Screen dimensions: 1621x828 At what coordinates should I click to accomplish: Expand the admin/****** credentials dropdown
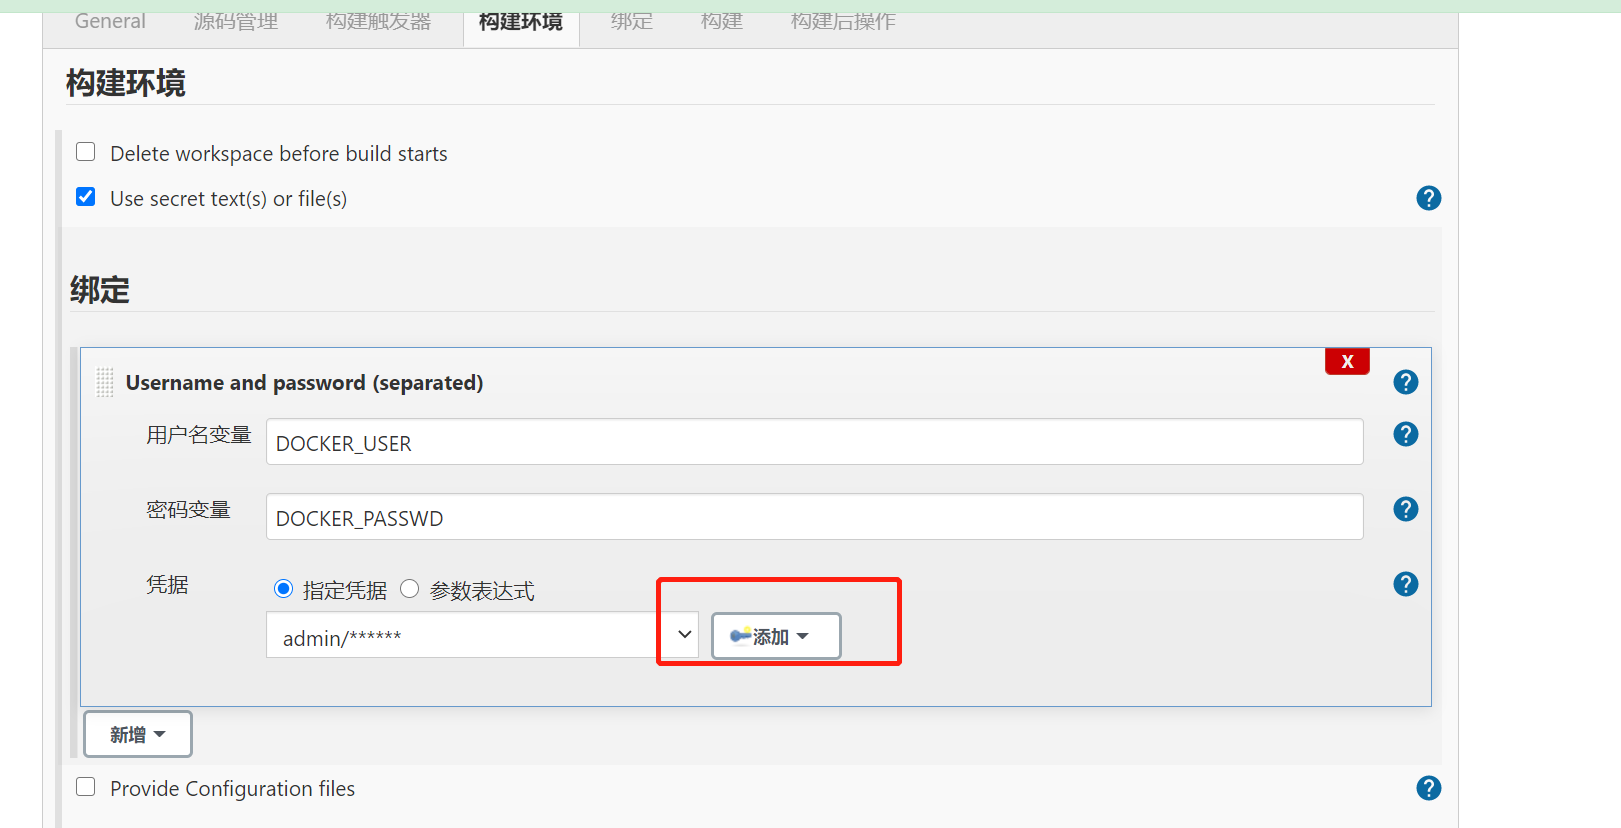pyautogui.click(x=482, y=635)
